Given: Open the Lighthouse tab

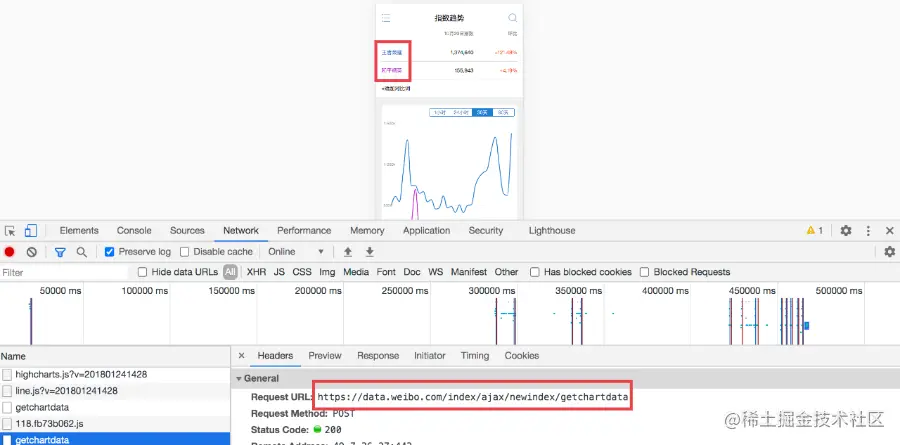Looking at the screenshot, I should click(552, 231).
